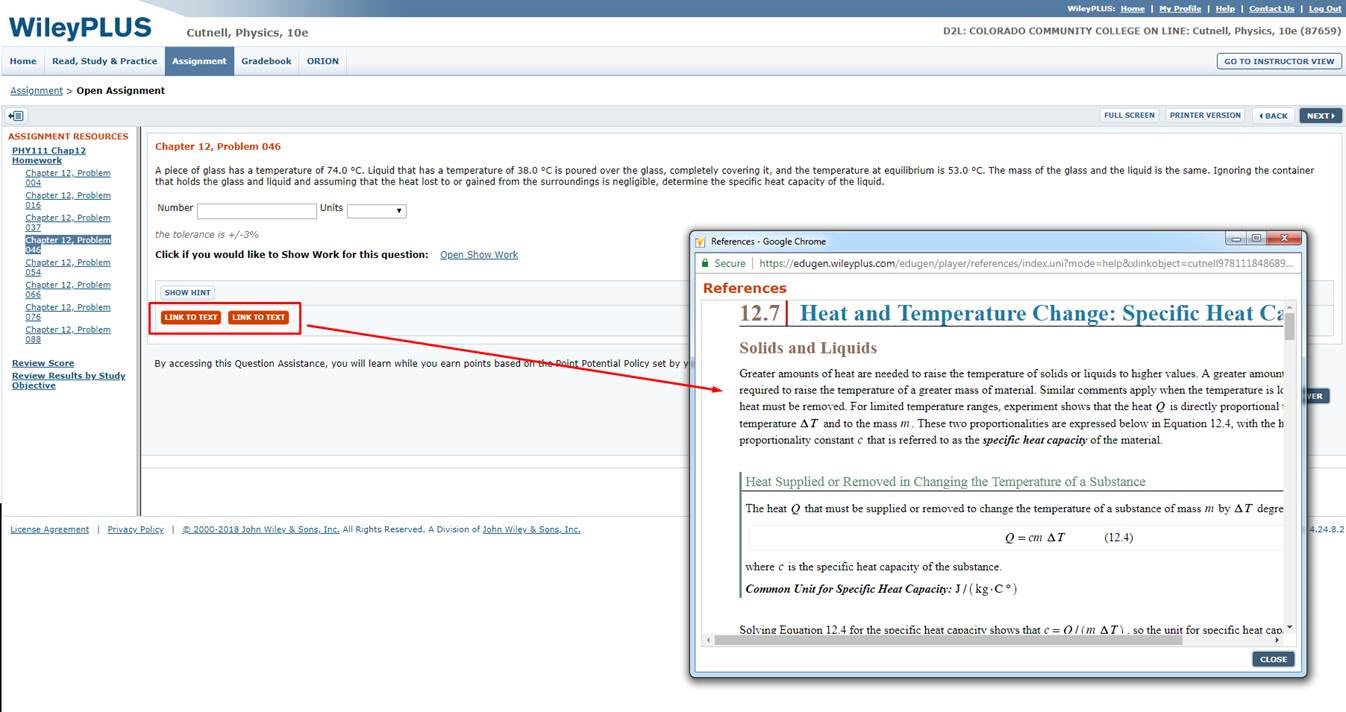This screenshot has width=1346, height=712.
Task: Advance with the NEXT button
Action: (x=1320, y=116)
